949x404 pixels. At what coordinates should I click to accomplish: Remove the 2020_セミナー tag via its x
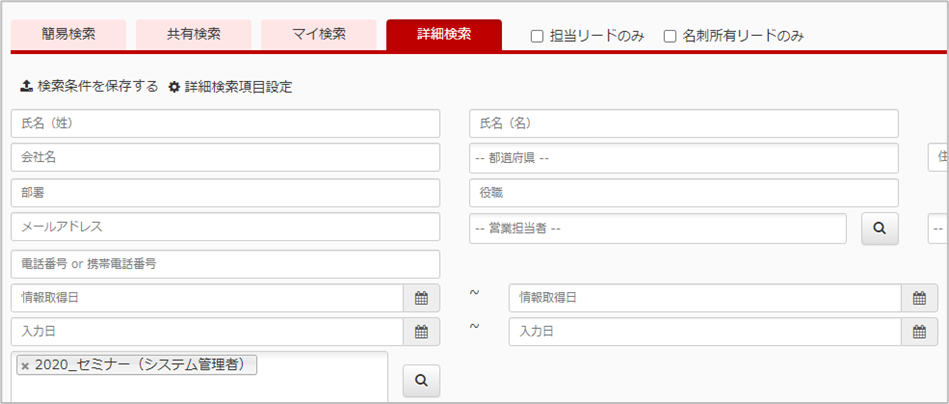click(25, 366)
